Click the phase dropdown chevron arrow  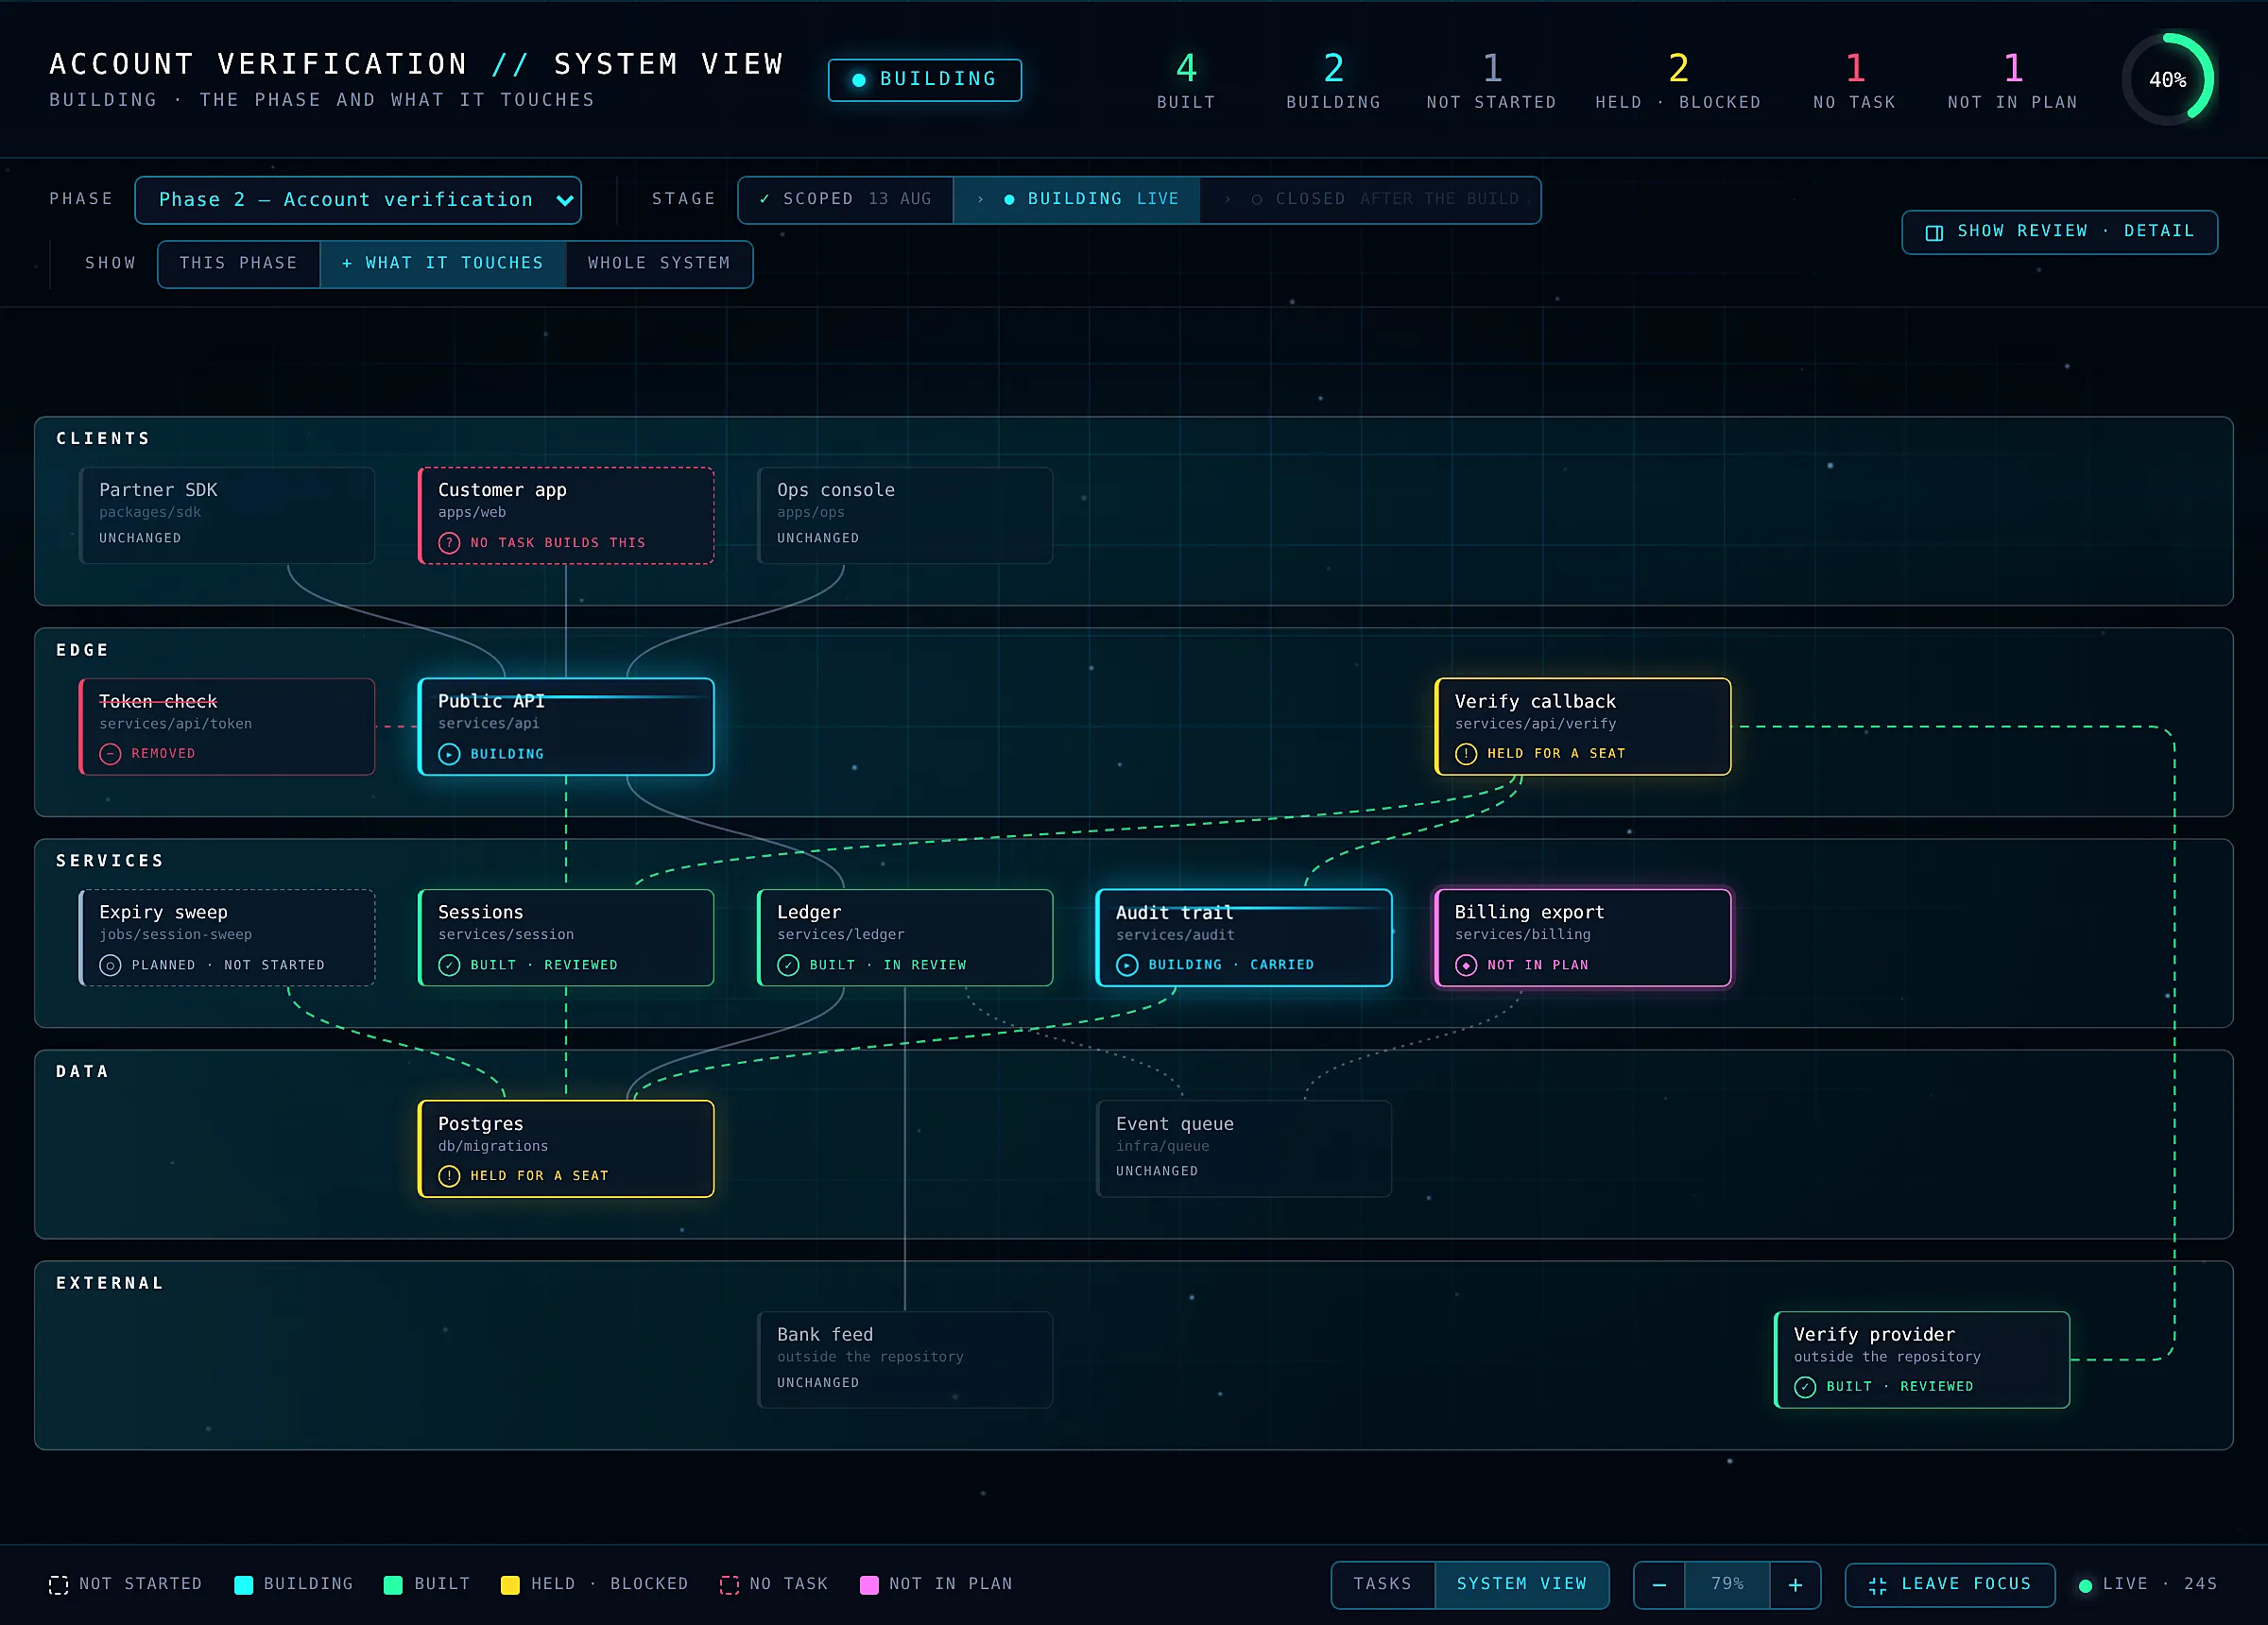pyautogui.click(x=564, y=201)
